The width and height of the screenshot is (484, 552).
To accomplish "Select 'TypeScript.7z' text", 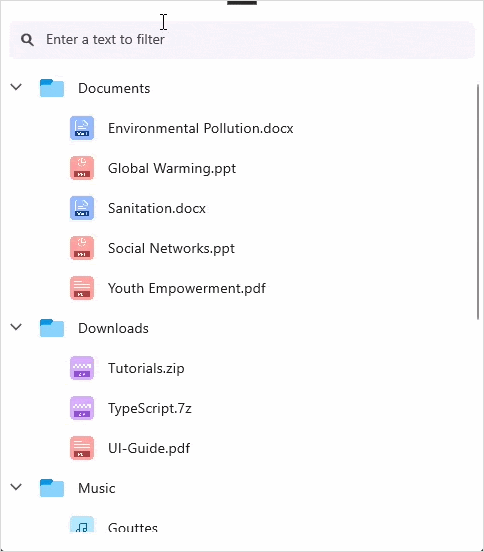I will (x=150, y=408).
